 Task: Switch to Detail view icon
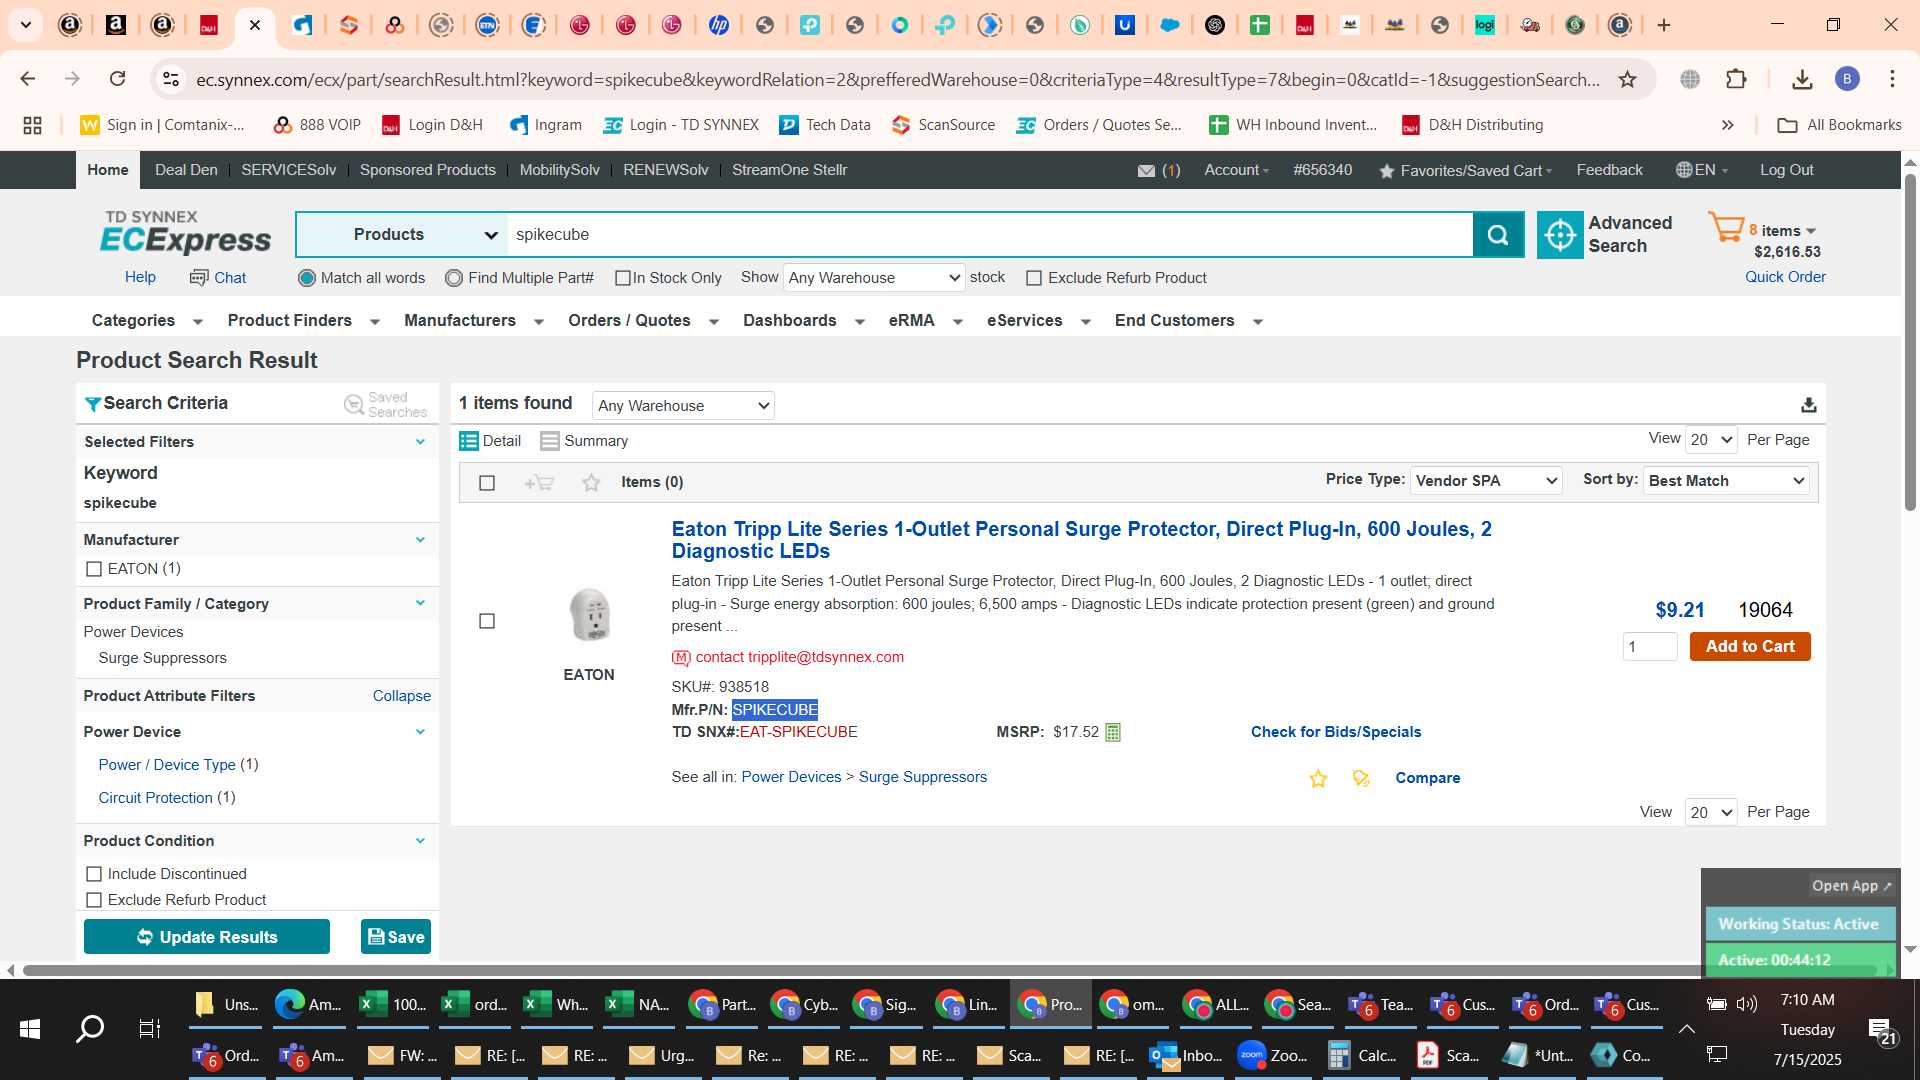tap(468, 441)
